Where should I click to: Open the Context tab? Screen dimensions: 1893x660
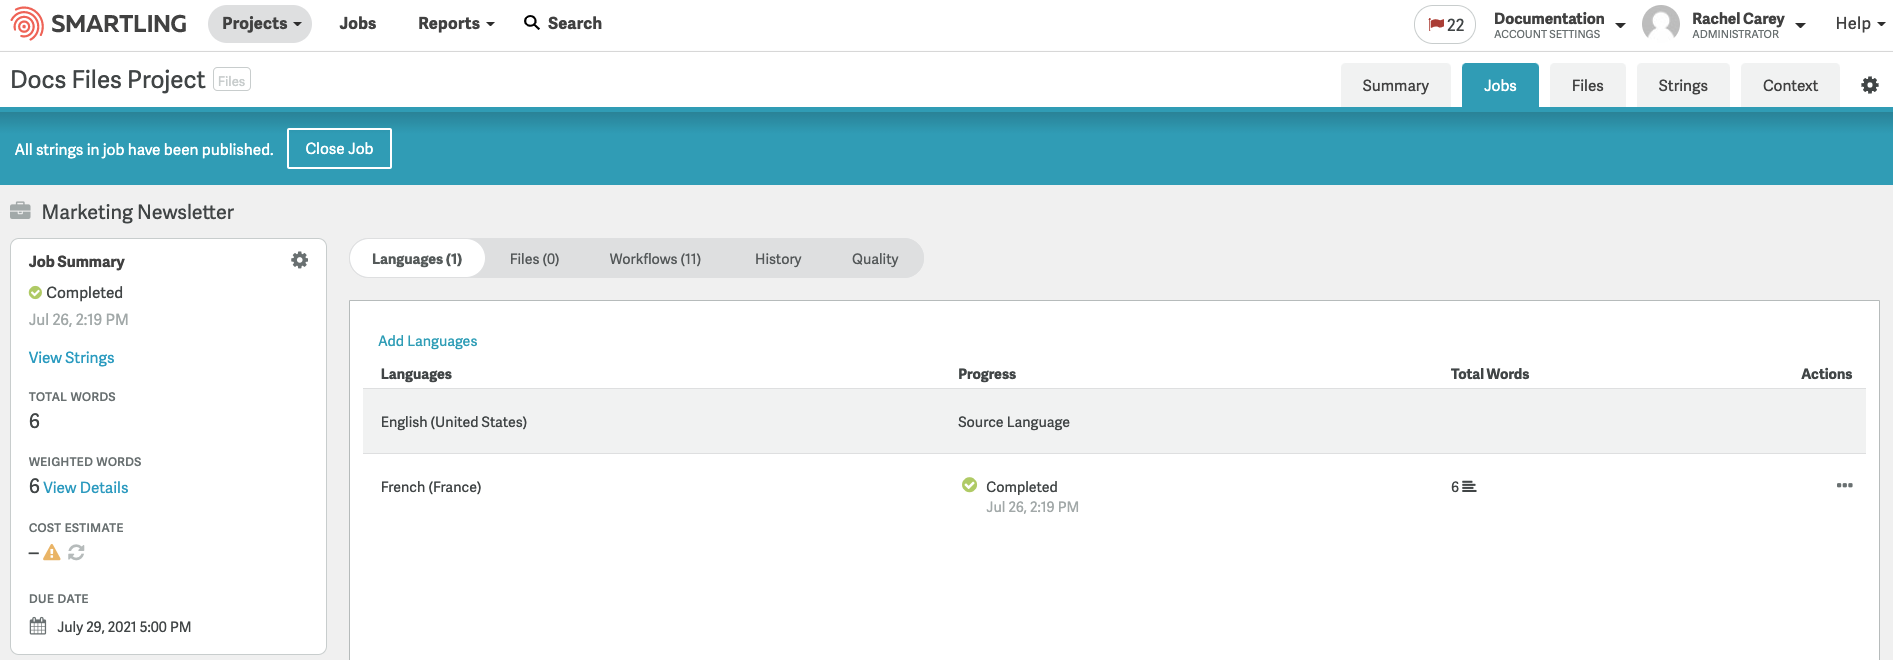1790,85
